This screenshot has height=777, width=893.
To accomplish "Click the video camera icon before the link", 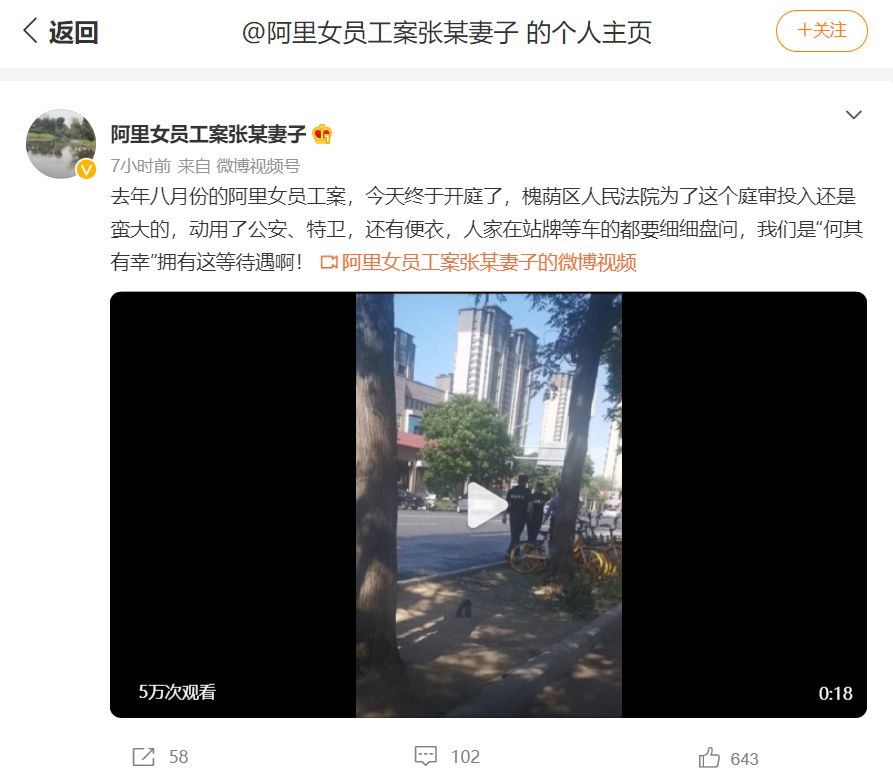I will (329, 262).
